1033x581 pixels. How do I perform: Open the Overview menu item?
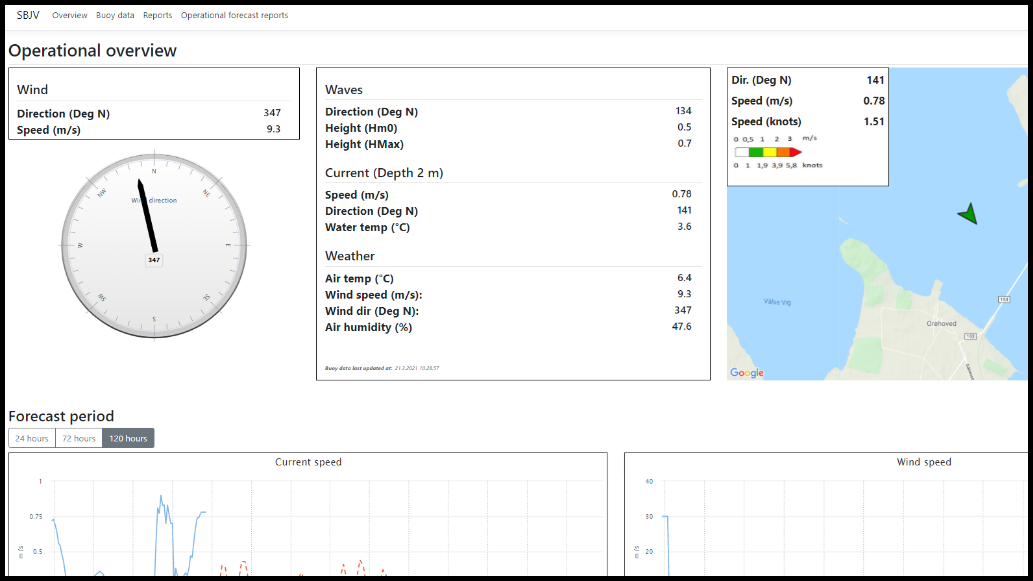(x=70, y=16)
